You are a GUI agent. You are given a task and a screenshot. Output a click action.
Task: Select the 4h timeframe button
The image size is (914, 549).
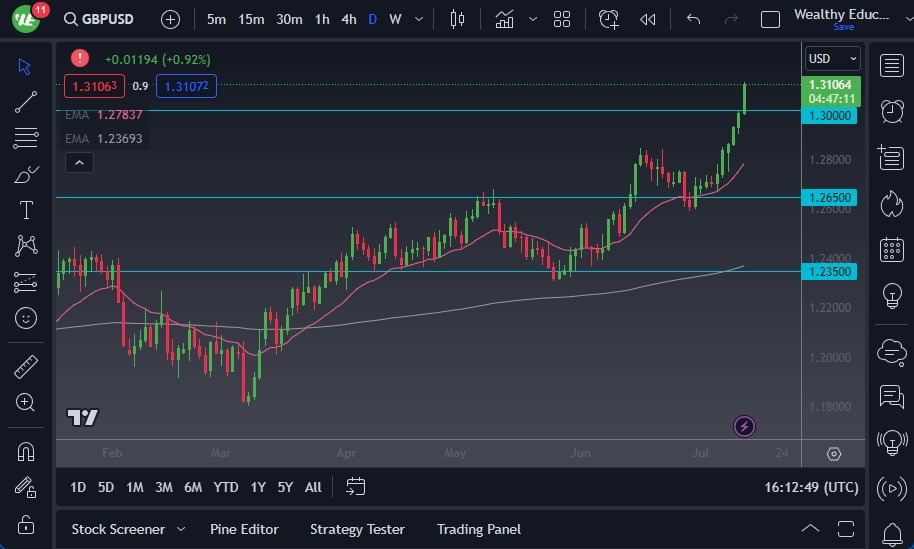348,19
